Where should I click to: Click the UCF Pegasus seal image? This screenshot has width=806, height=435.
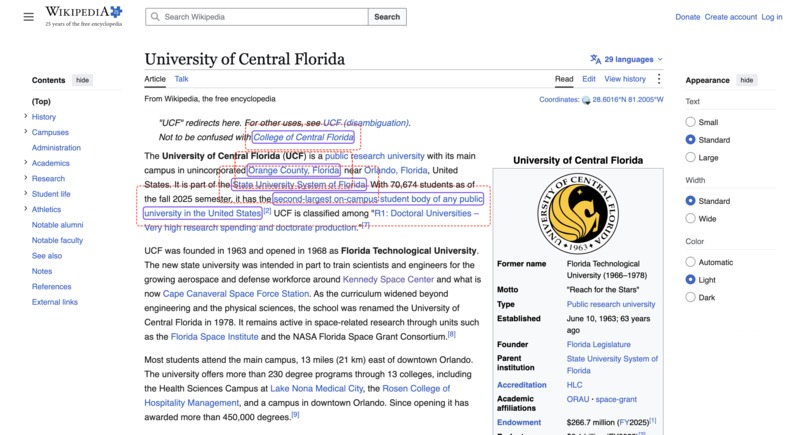[578, 213]
